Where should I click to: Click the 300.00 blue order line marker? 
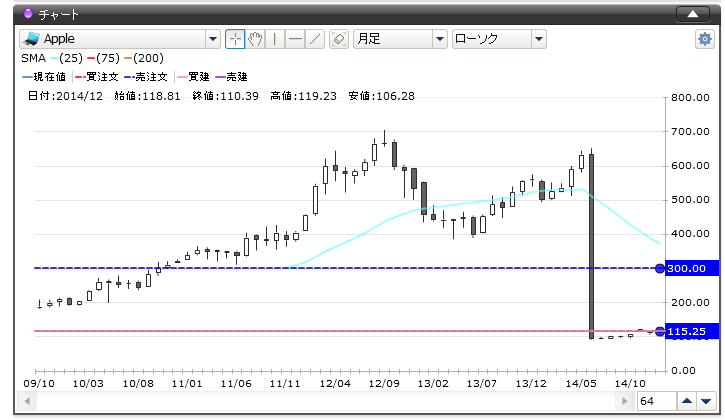659,268
